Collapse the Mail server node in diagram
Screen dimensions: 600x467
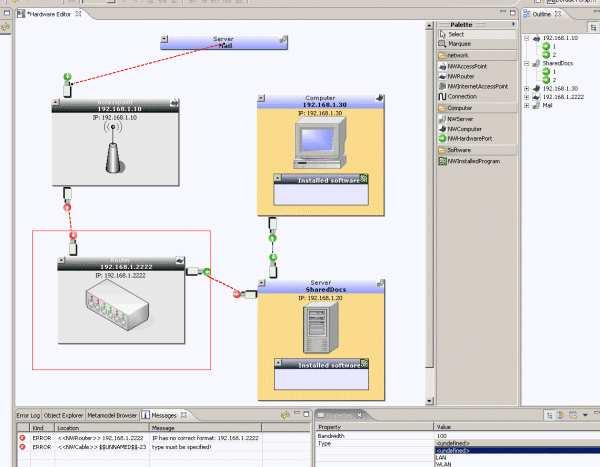coord(164,39)
